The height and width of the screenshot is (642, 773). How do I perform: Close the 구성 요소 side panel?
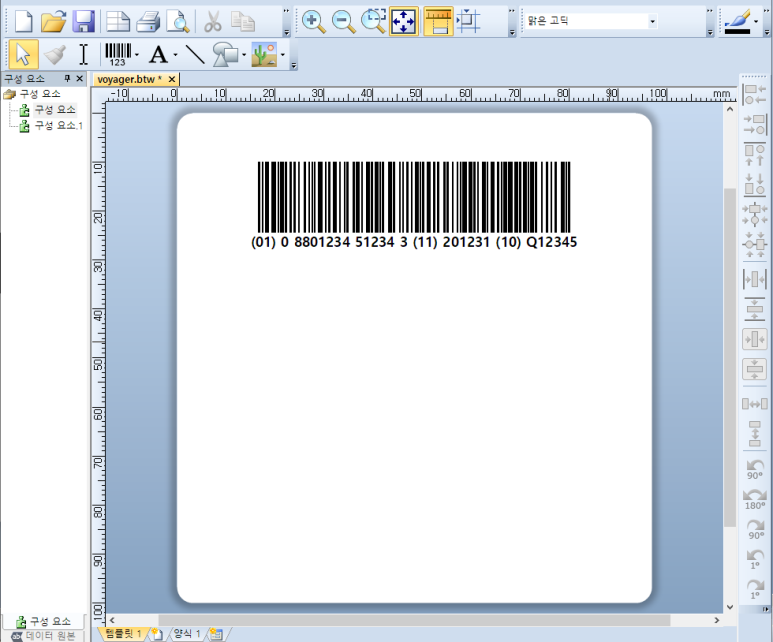point(79,78)
